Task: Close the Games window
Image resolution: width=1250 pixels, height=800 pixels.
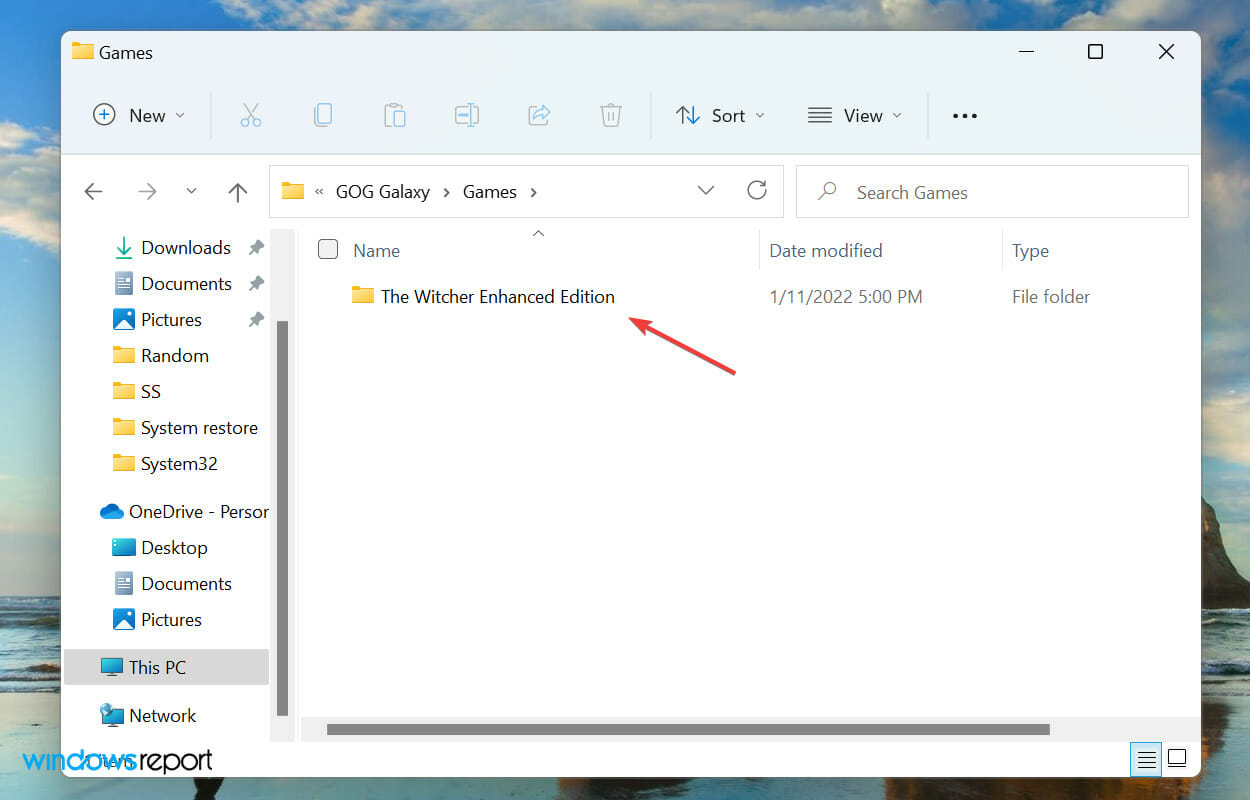Action: [x=1166, y=52]
